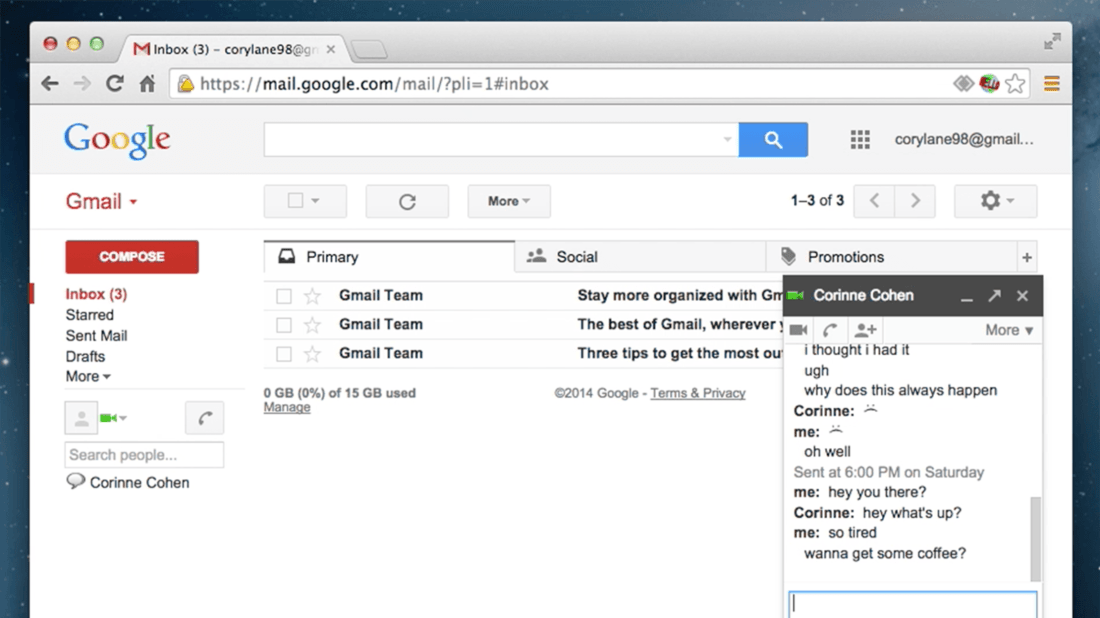
Task: Switch to the Promotions tab
Action: coord(891,257)
